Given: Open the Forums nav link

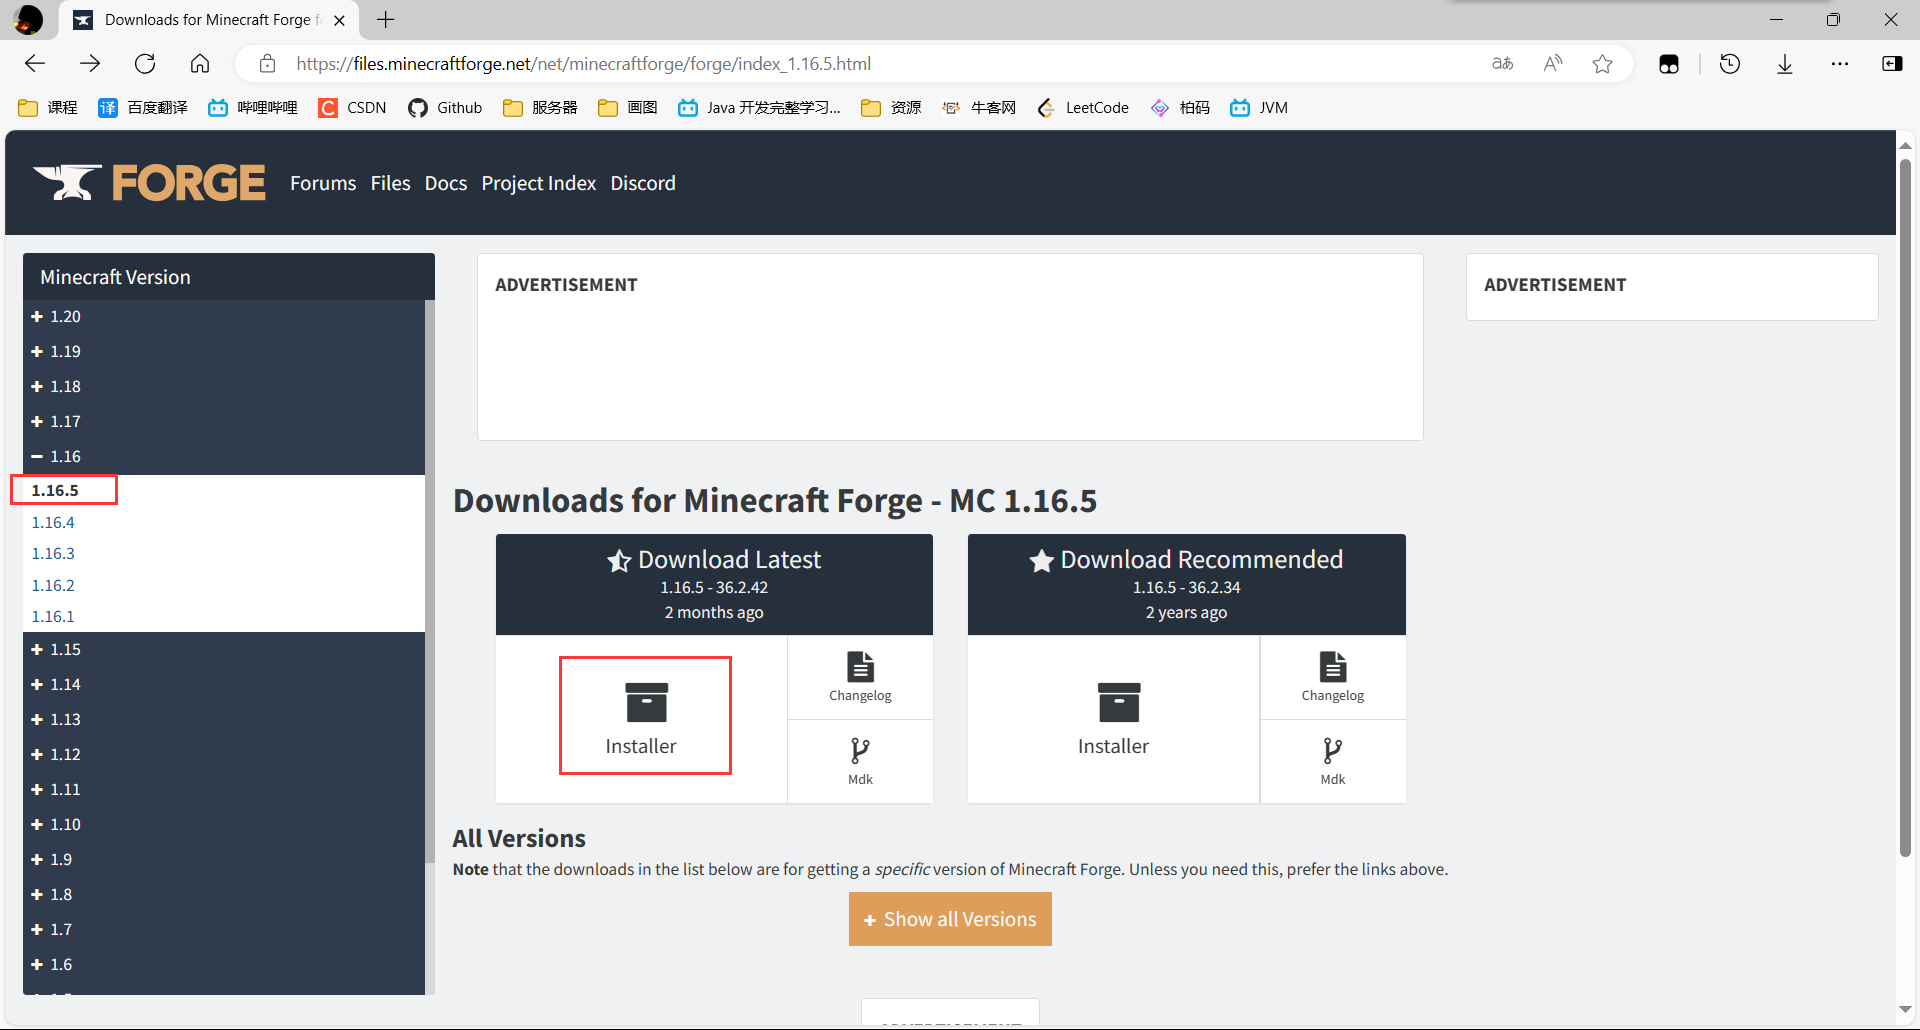Looking at the screenshot, I should click(323, 183).
